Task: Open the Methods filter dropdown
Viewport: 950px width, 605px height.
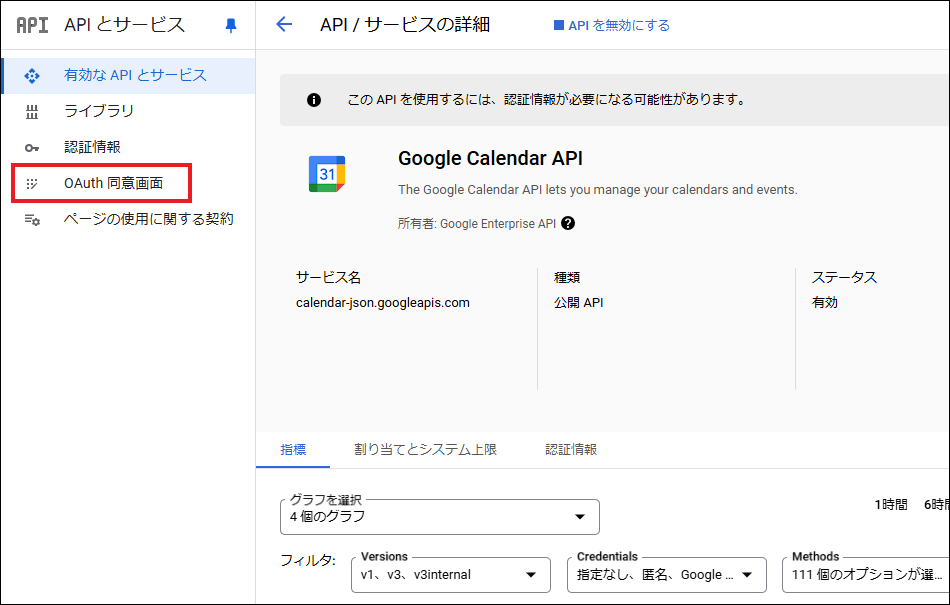Action: click(866, 574)
